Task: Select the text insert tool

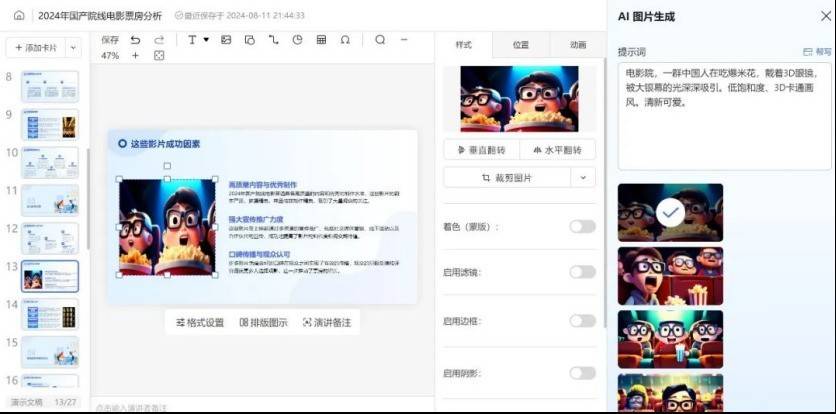Action: tap(192, 40)
